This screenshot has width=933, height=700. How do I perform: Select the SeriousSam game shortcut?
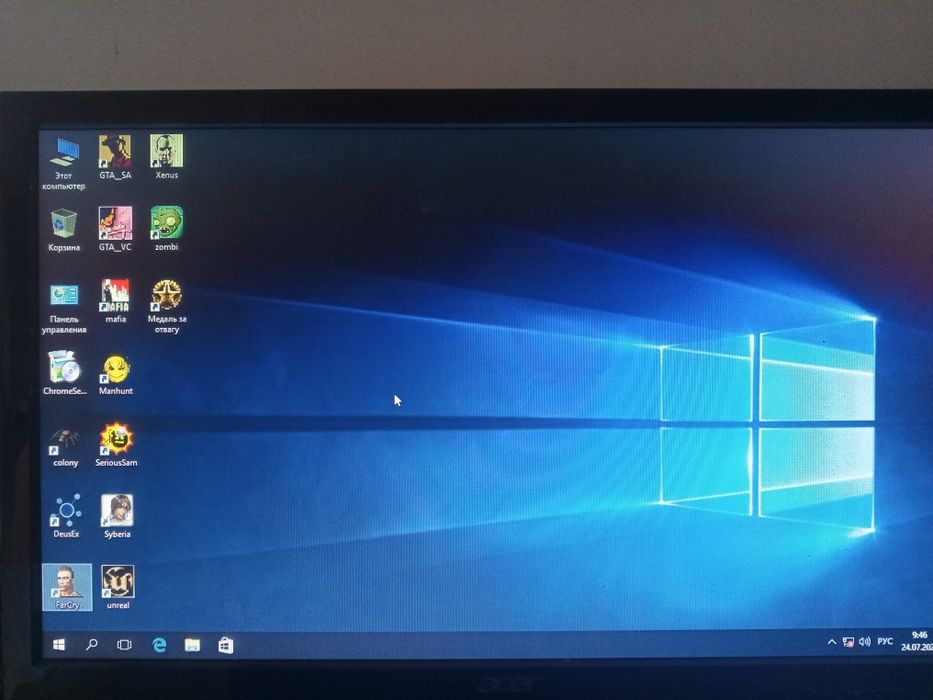coord(116,444)
